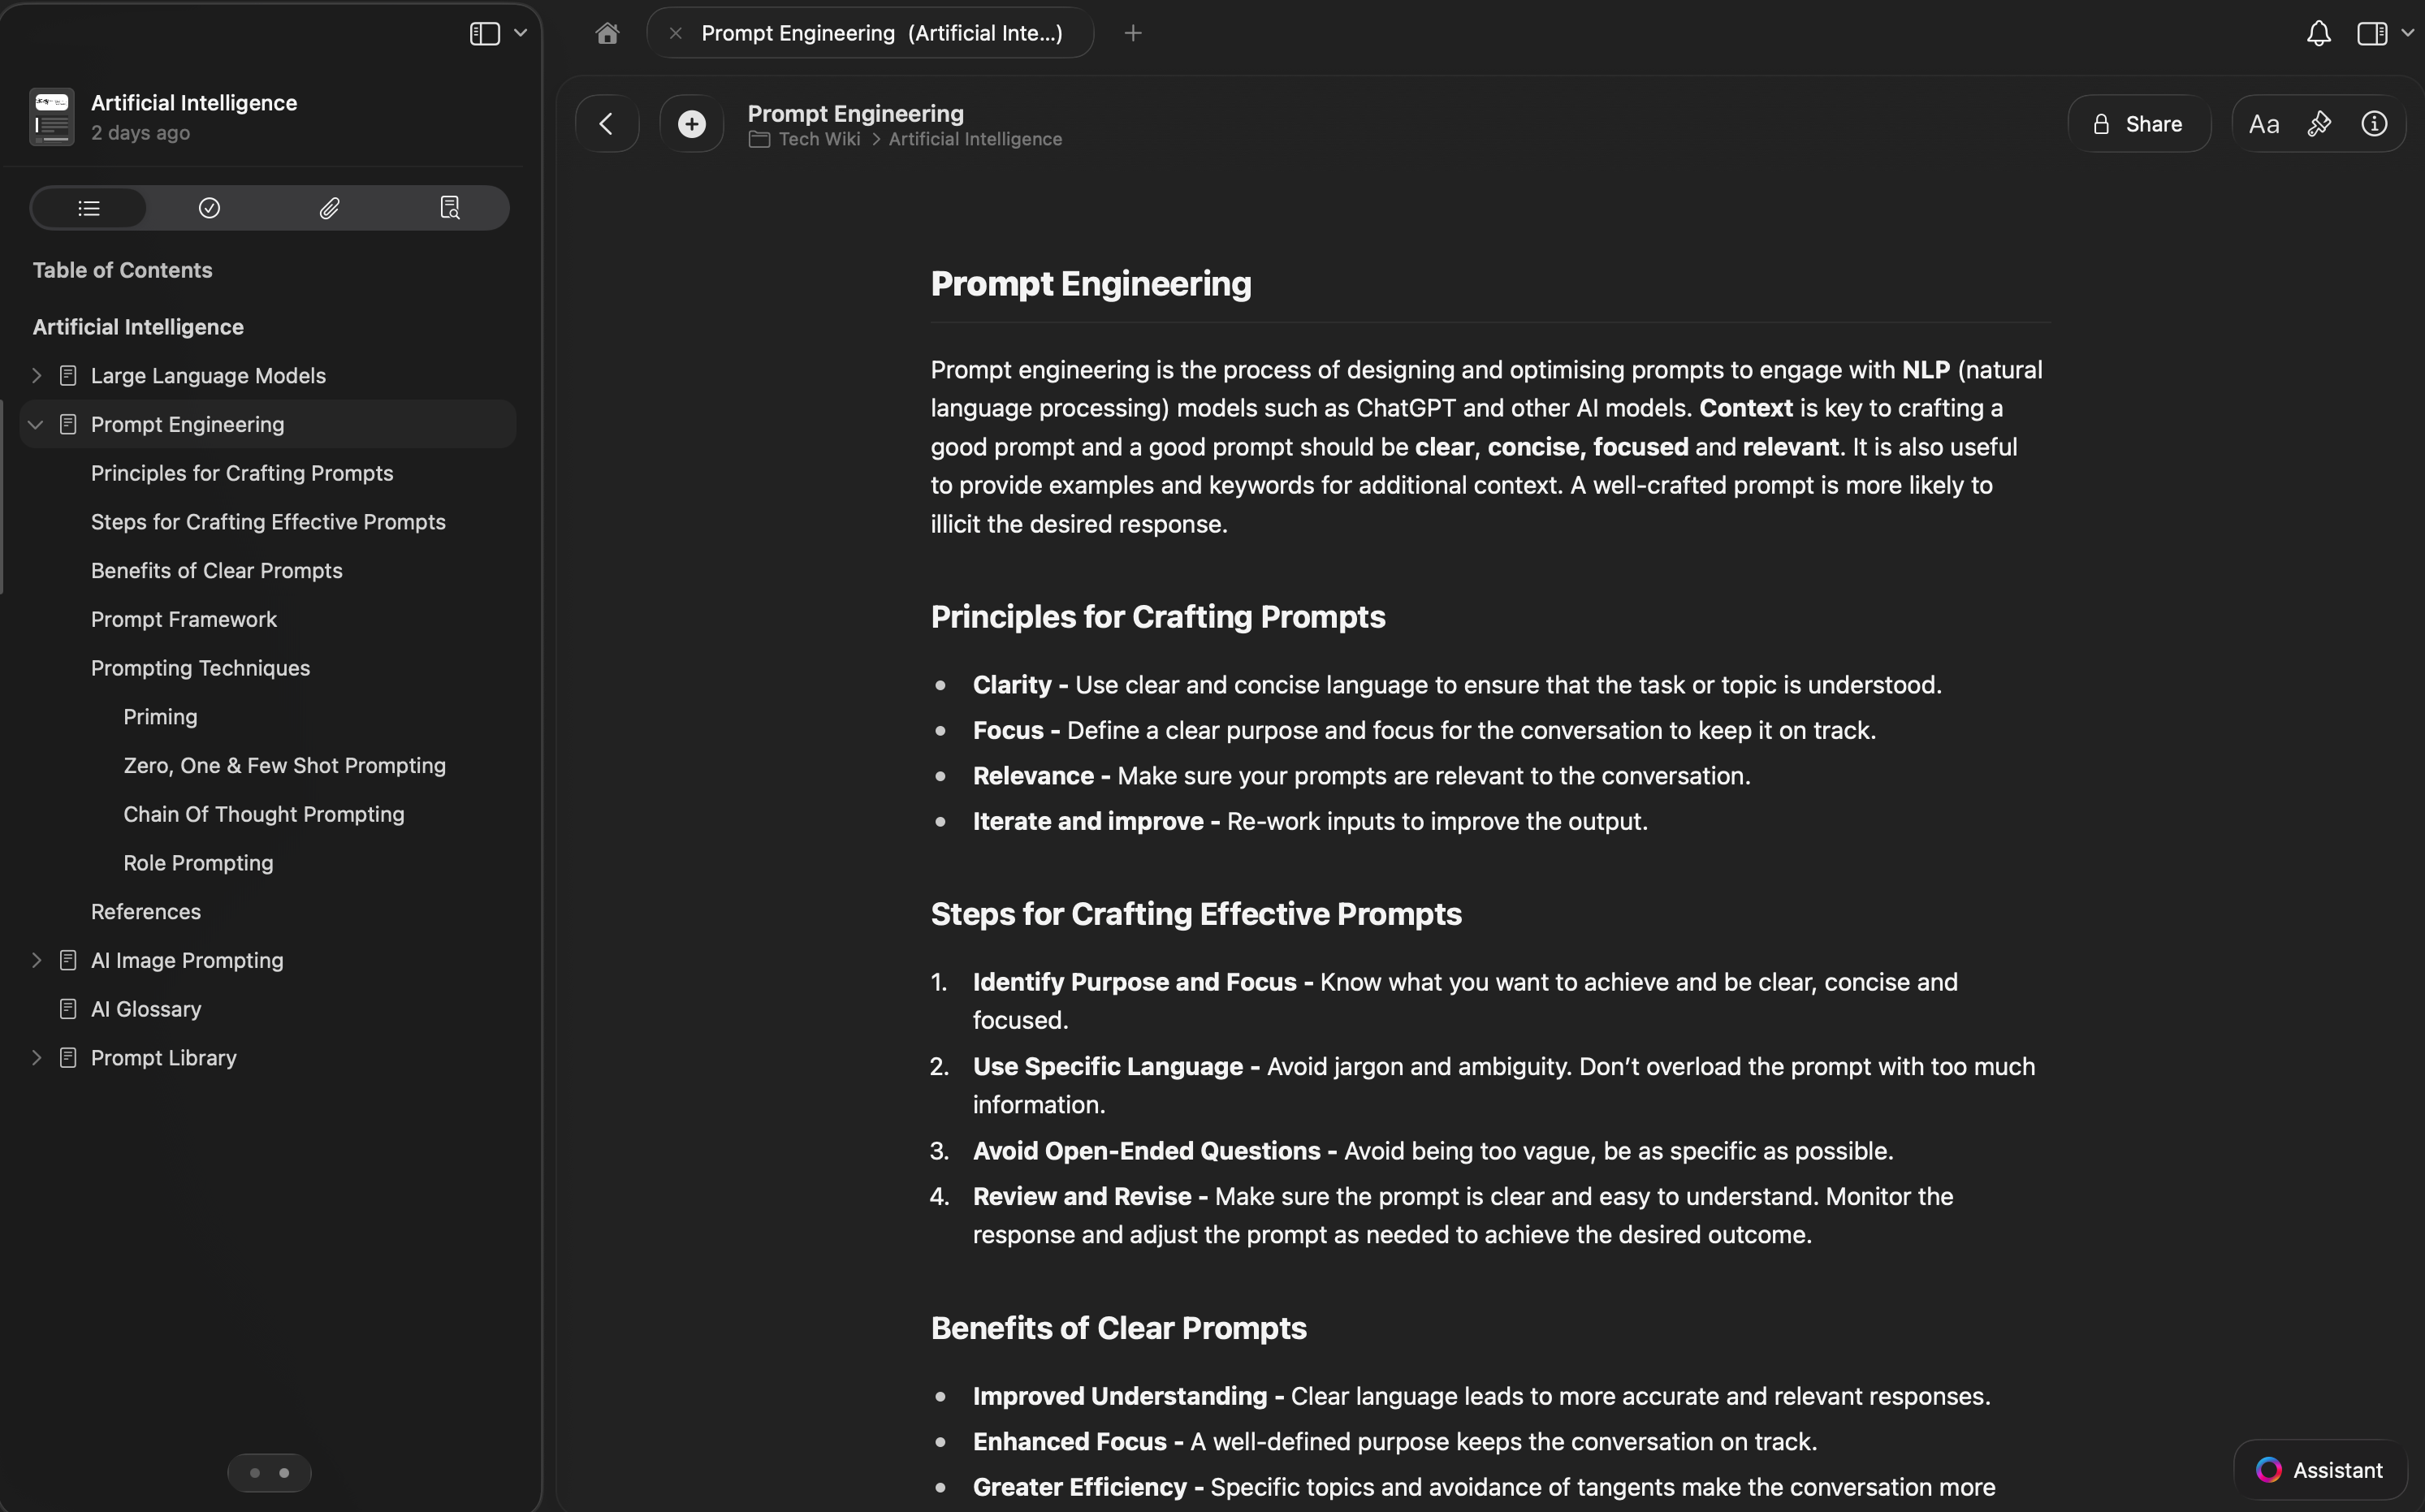Switch to the tasks checkmark tab
2425x1512 pixels.
[209, 208]
